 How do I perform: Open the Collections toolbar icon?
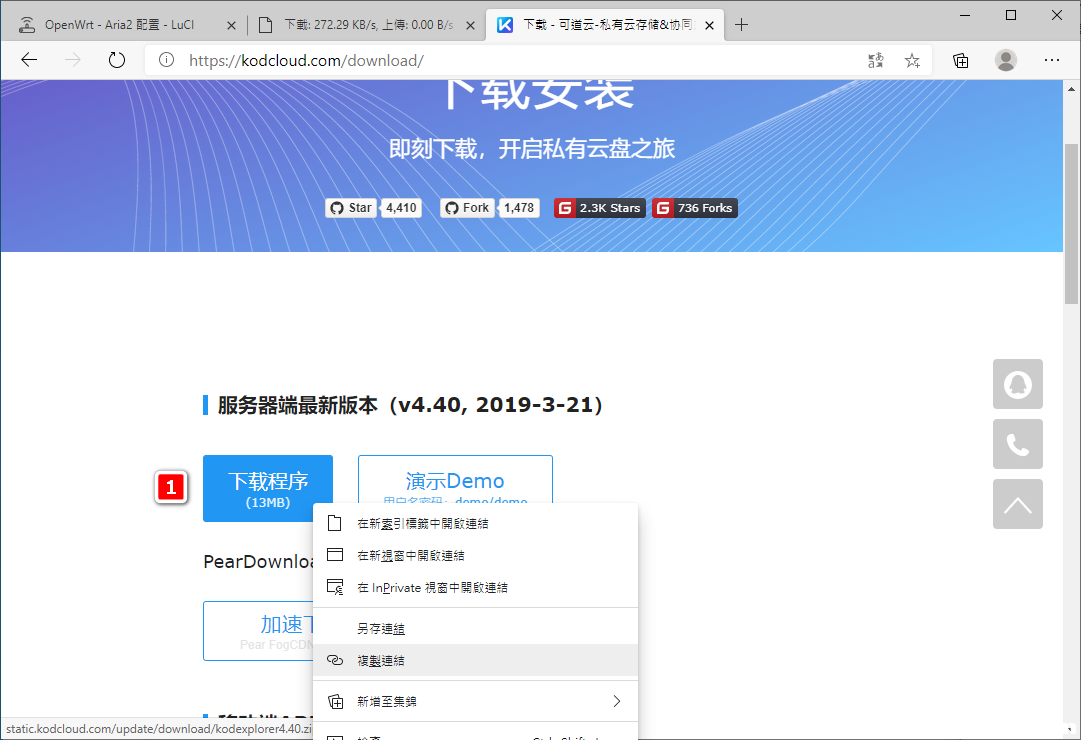(960, 60)
